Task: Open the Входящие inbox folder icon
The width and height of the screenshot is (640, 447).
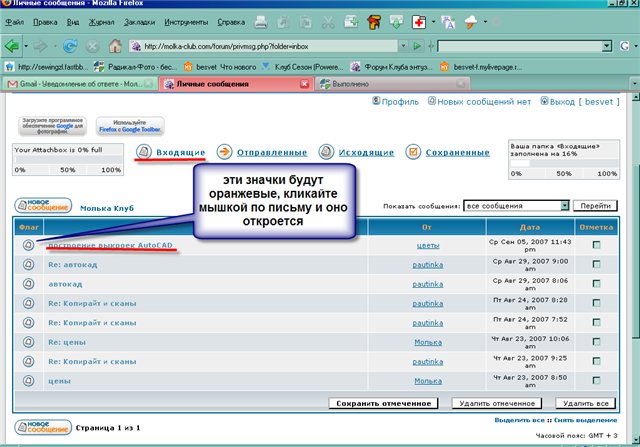Action: point(145,152)
